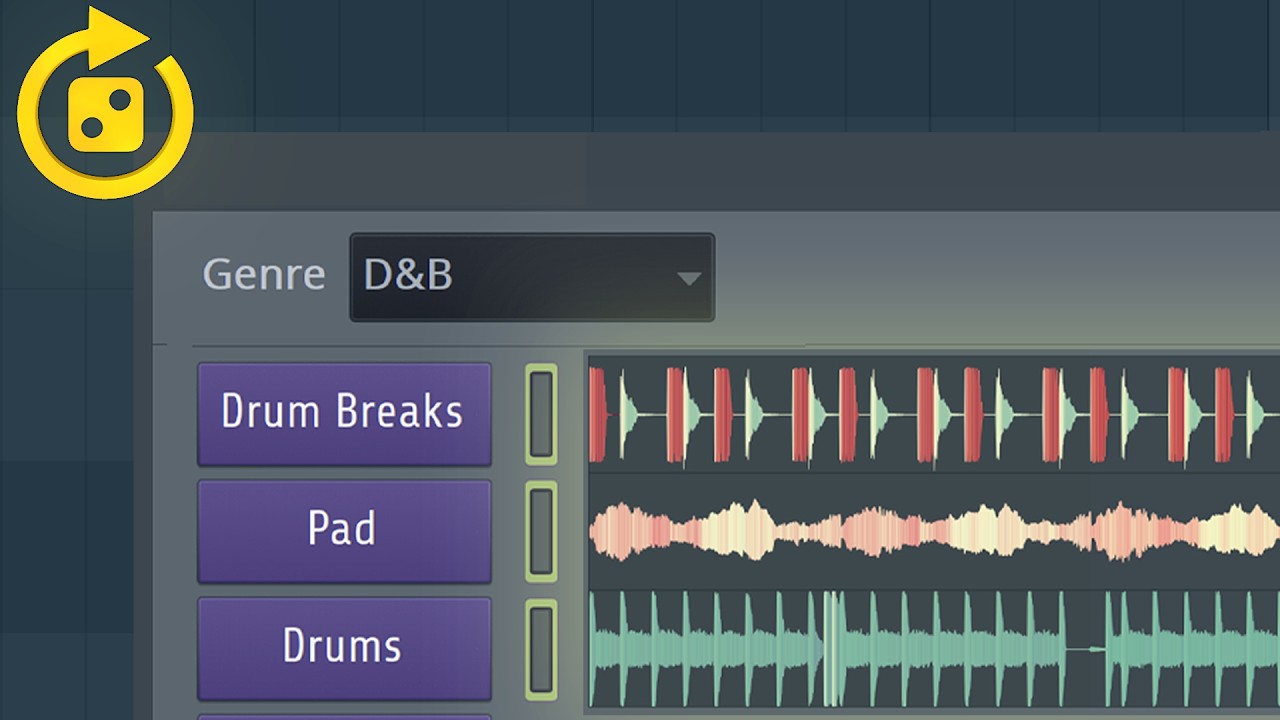The width and height of the screenshot is (1280, 720).
Task: Click the Genre dropdown arrow
Action: pos(688,278)
